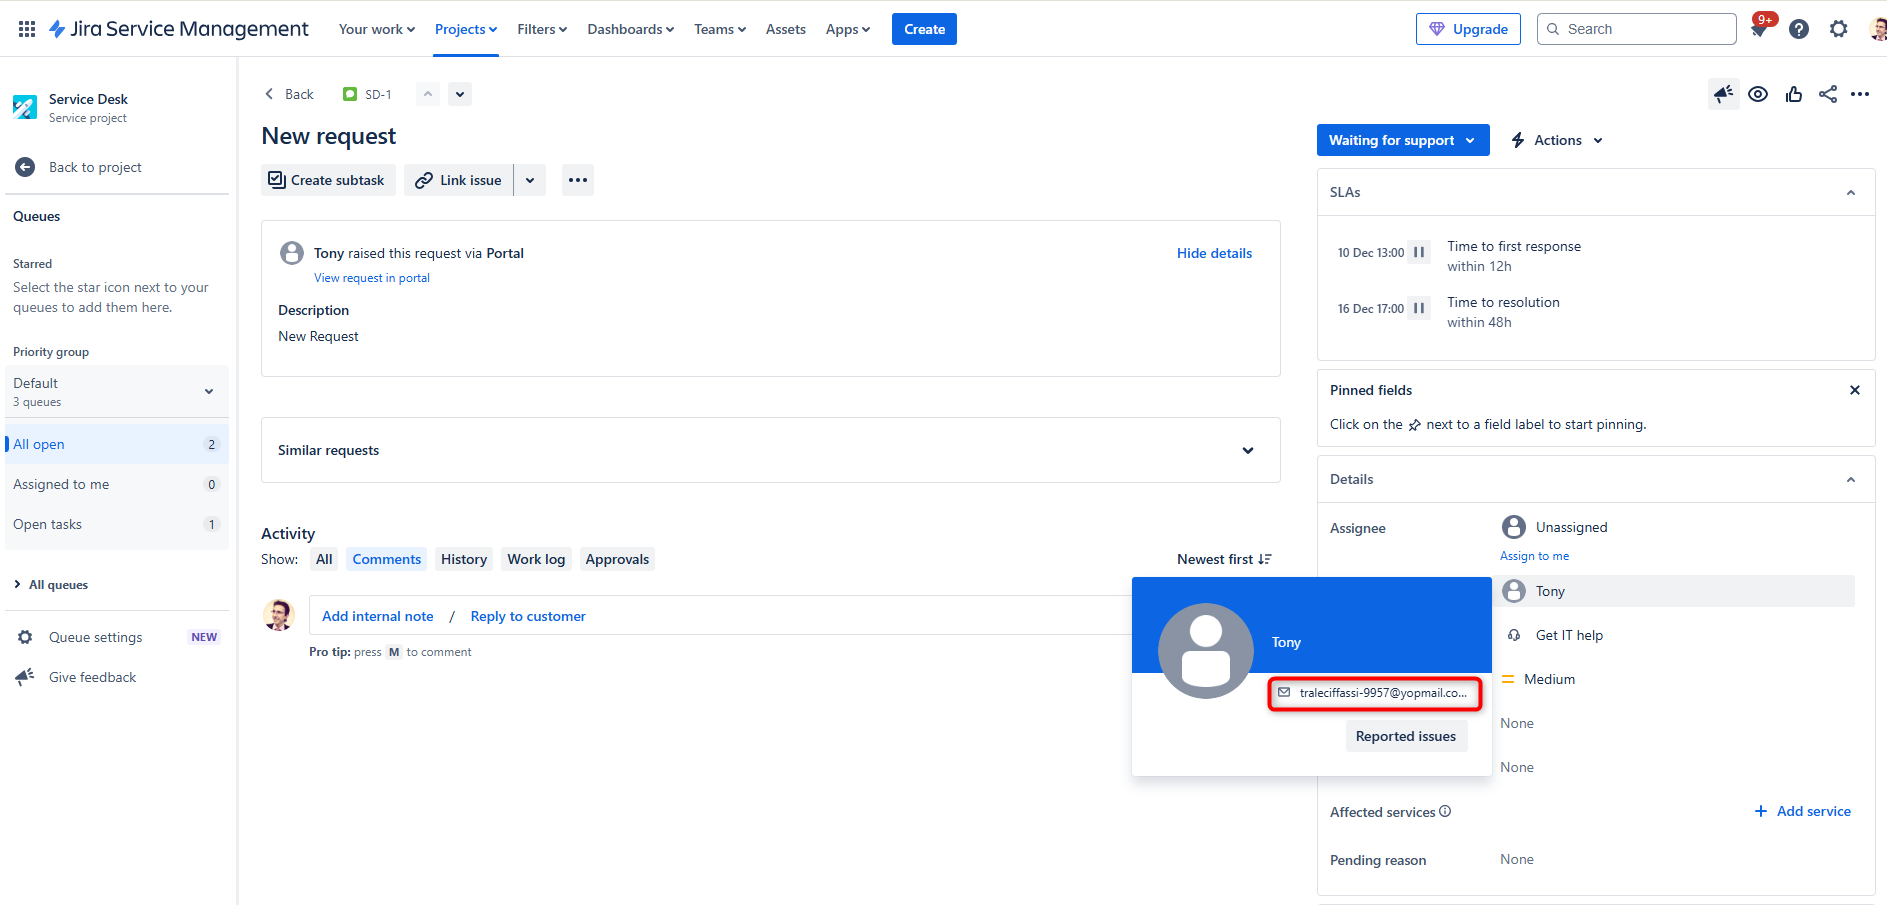Open the Your work menu
This screenshot has width=1887, height=905.
pos(377,29)
